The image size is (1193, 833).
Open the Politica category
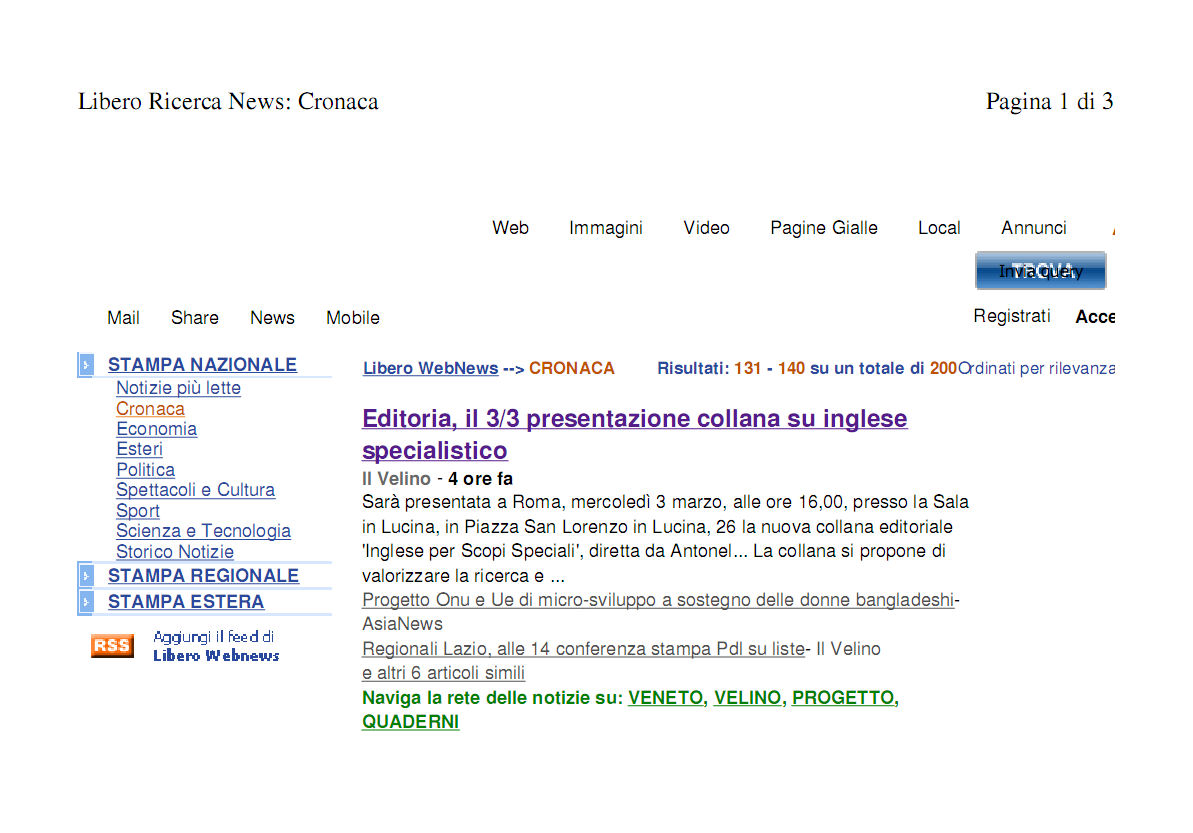click(145, 470)
